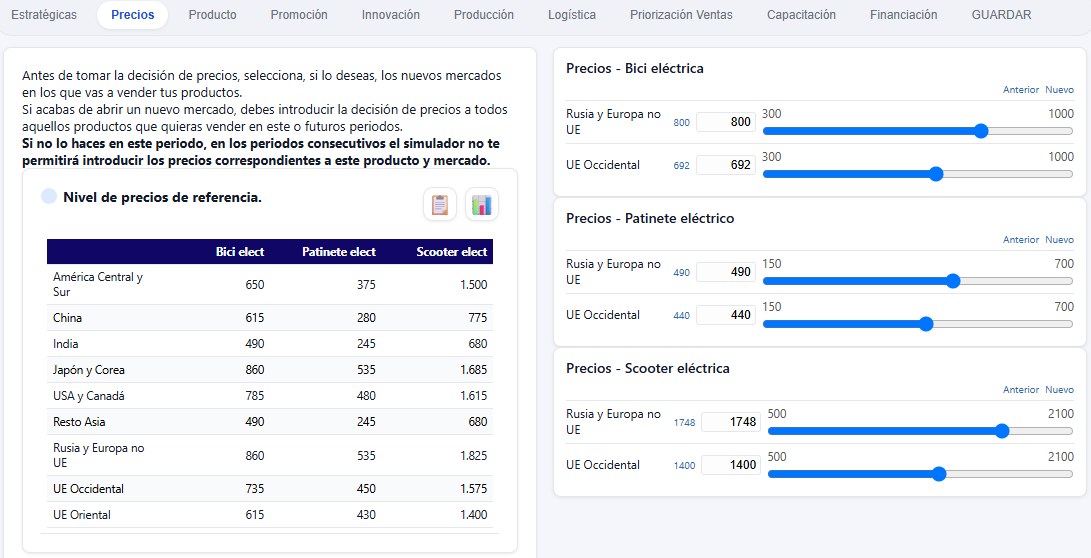
Task: Click scooter reference price 1.575
Action: pos(474,489)
